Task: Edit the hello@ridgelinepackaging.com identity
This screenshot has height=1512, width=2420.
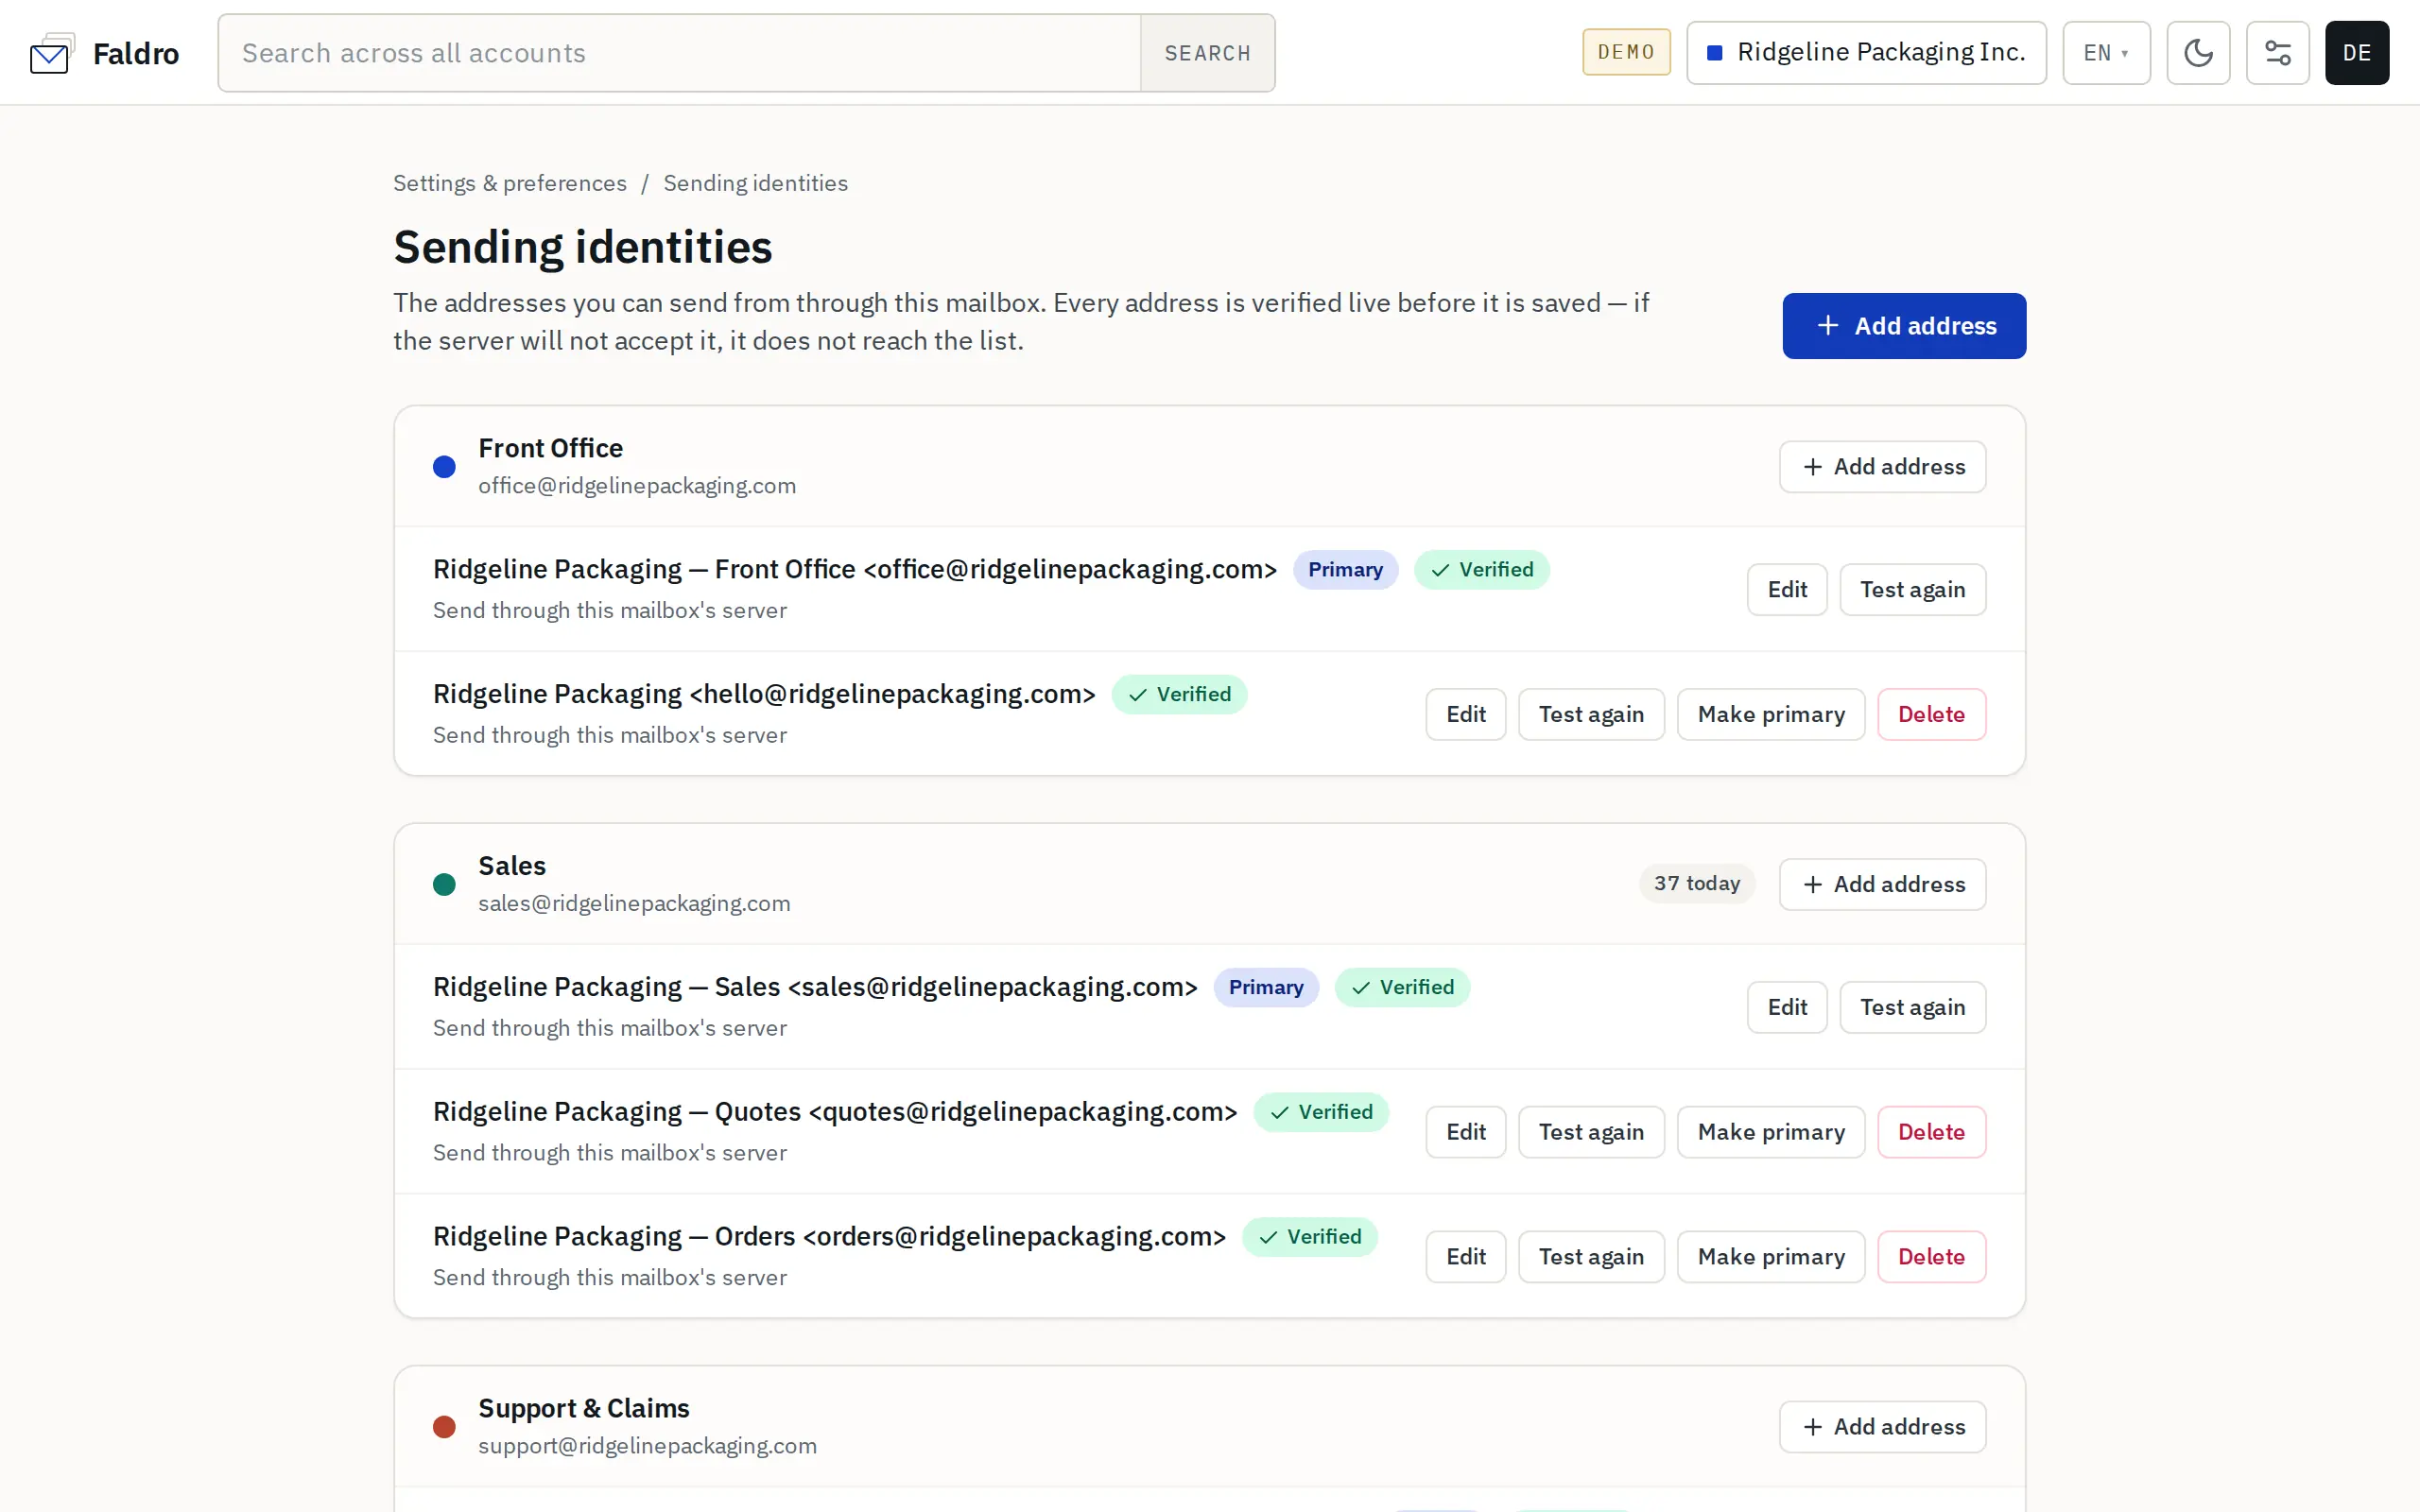Action: pyautogui.click(x=1466, y=715)
